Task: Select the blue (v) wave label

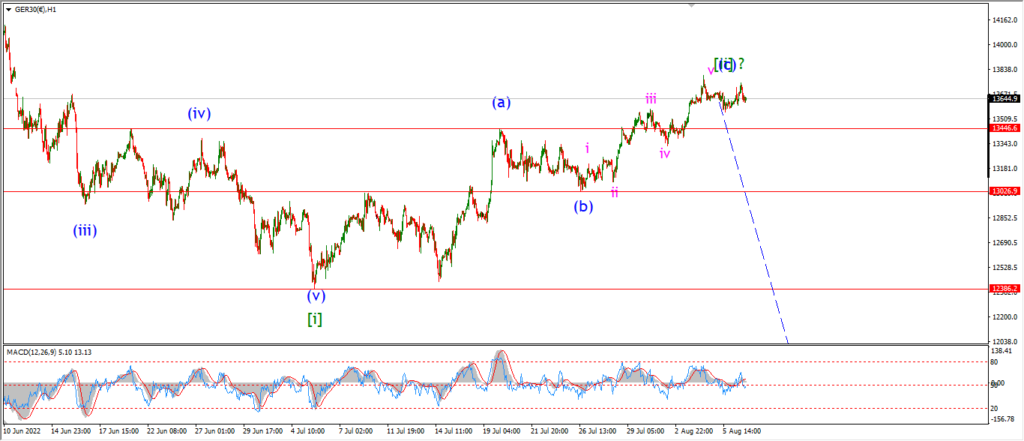Action: (316, 295)
